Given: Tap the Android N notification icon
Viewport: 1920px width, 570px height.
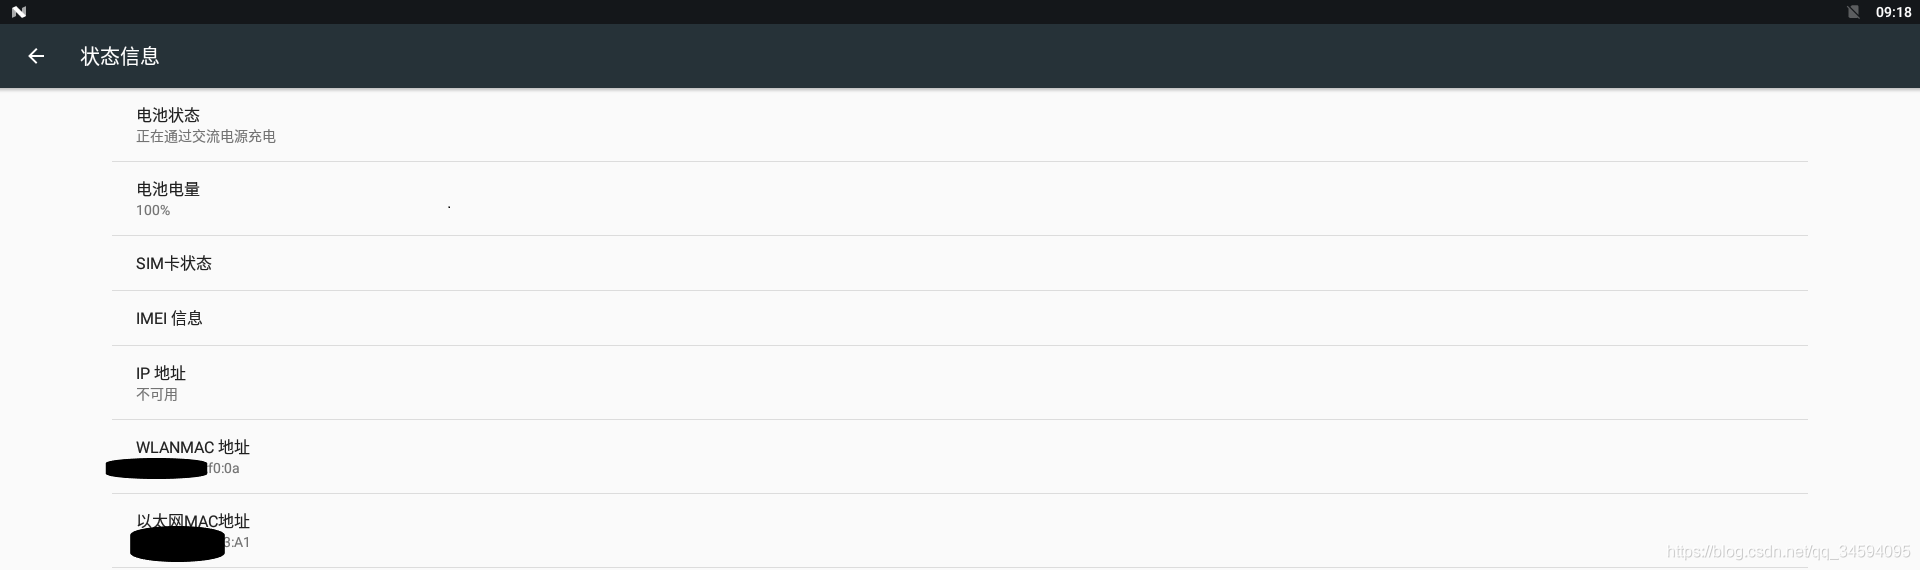Looking at the screenshot, I should point(19,12).
